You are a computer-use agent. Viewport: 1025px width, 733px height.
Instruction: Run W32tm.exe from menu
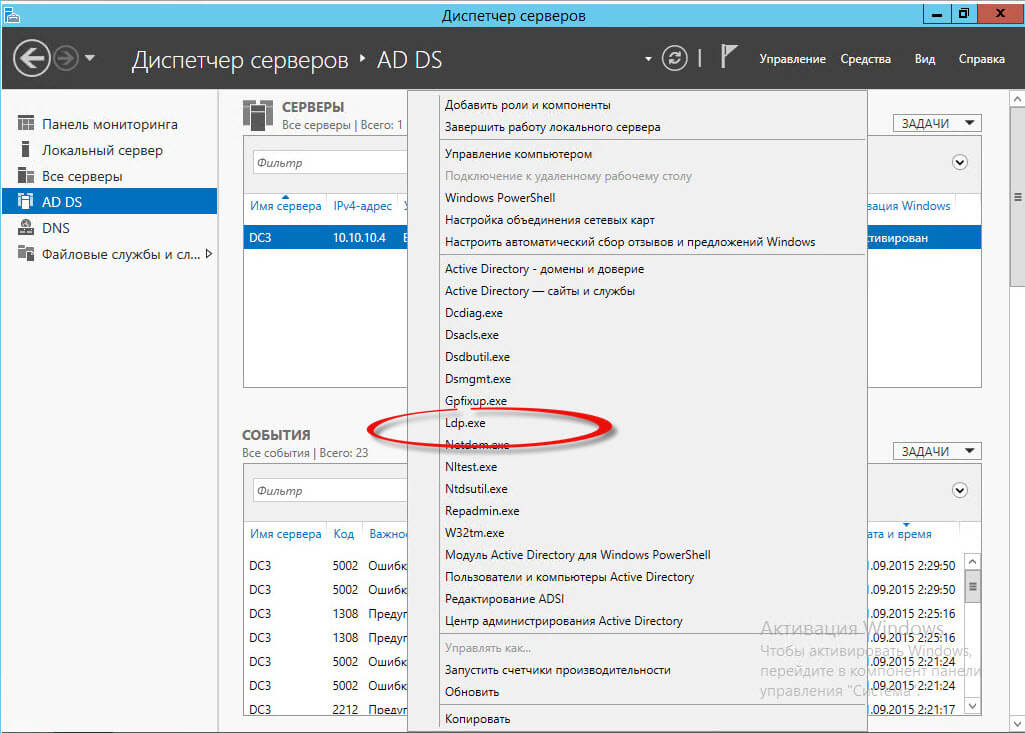[x=475, y=533]
